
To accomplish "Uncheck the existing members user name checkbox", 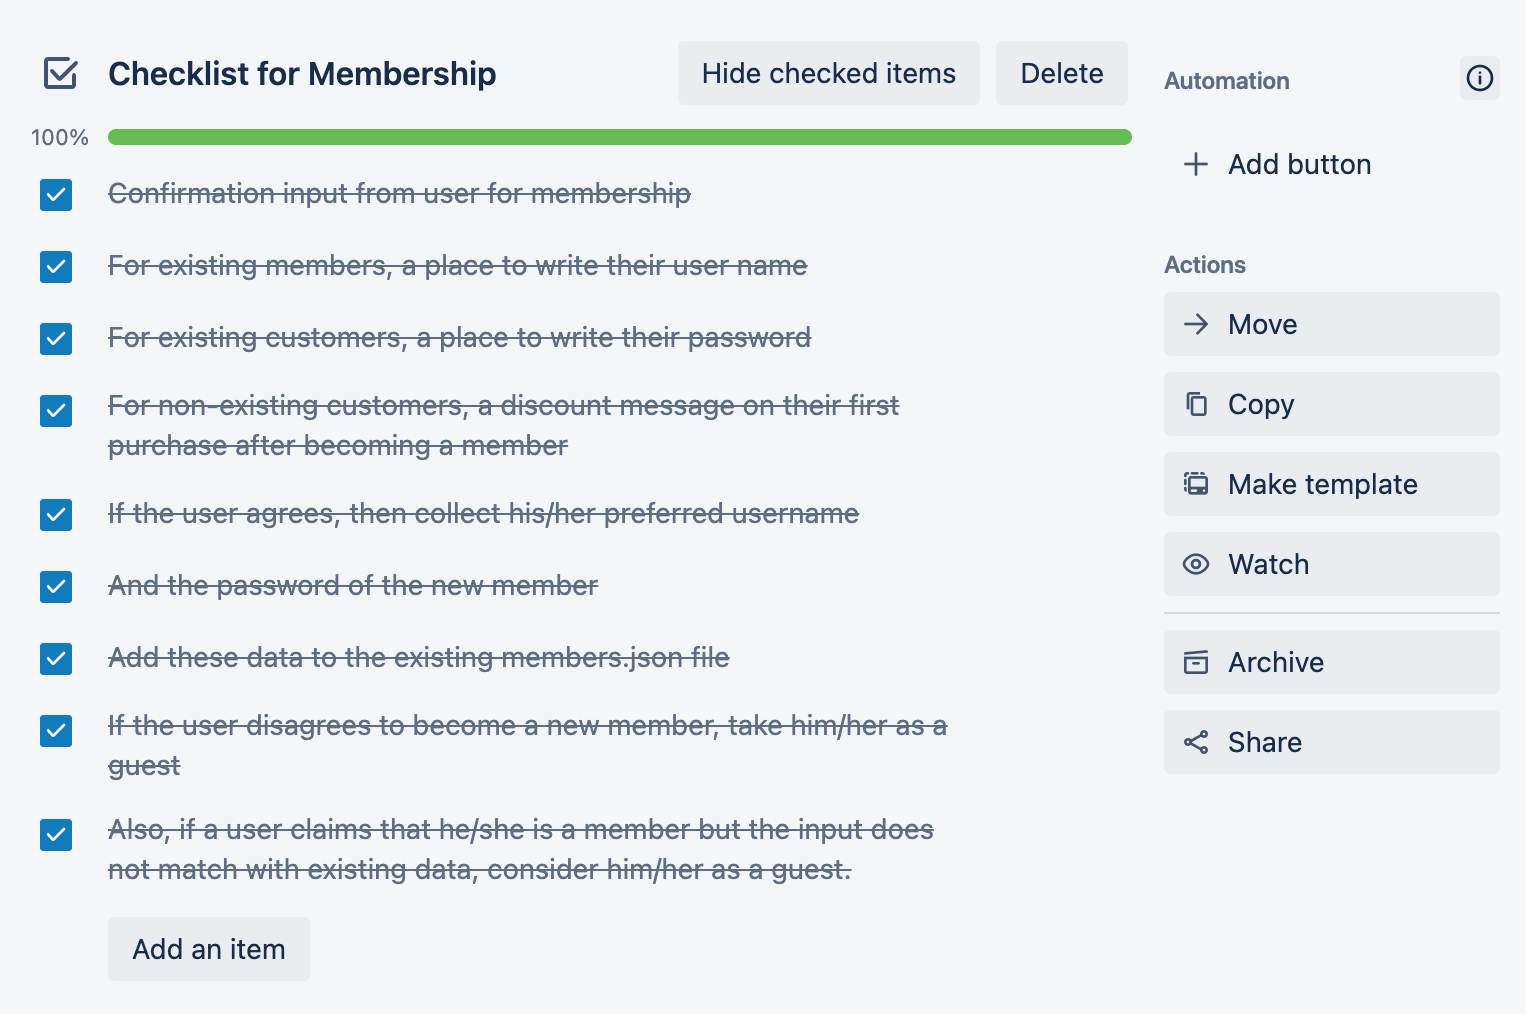I will coord(56,267).
